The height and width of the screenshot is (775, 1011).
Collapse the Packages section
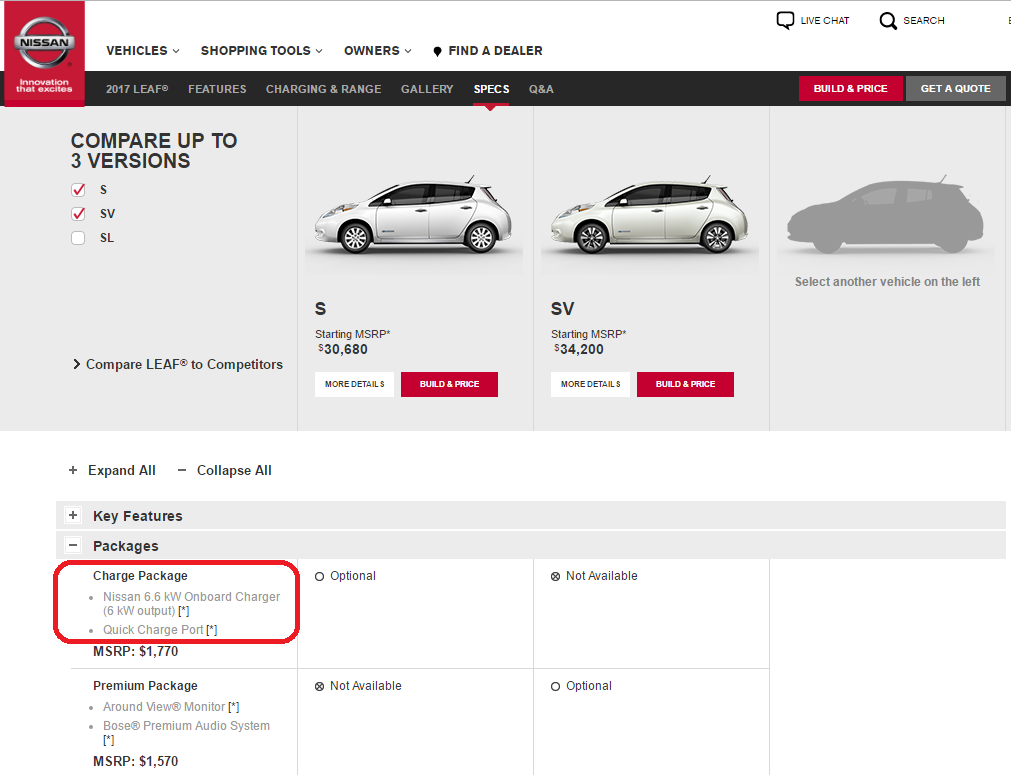click(72, 545)
